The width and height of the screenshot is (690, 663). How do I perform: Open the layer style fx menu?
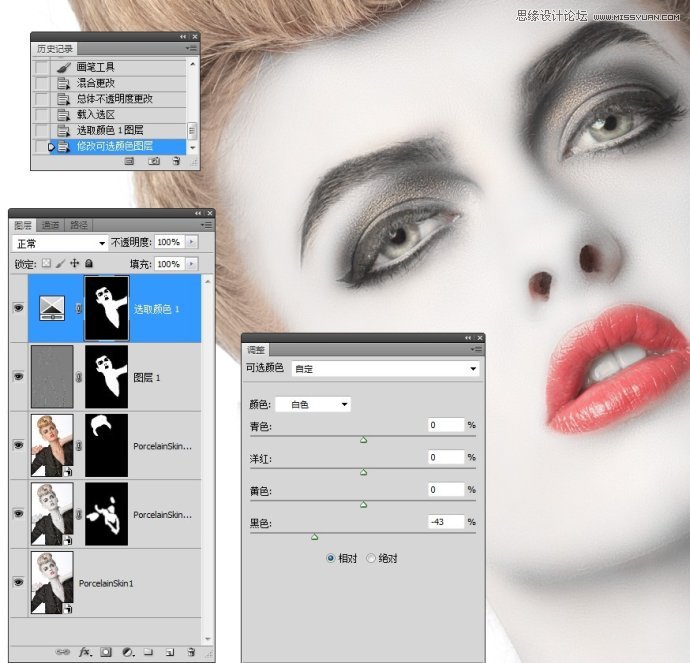(85, 652)
